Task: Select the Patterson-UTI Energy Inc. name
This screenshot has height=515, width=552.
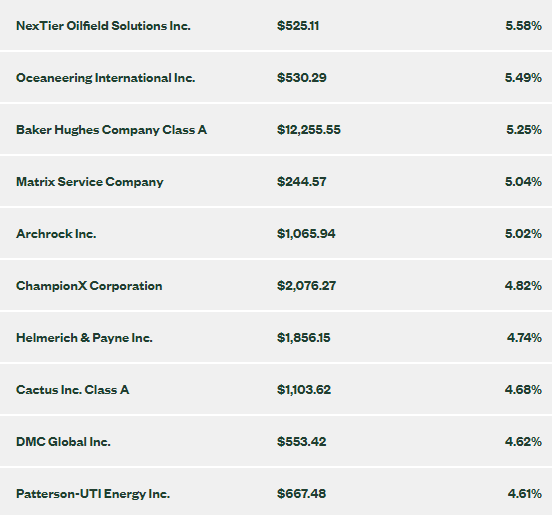Action: tap(93, 494)
